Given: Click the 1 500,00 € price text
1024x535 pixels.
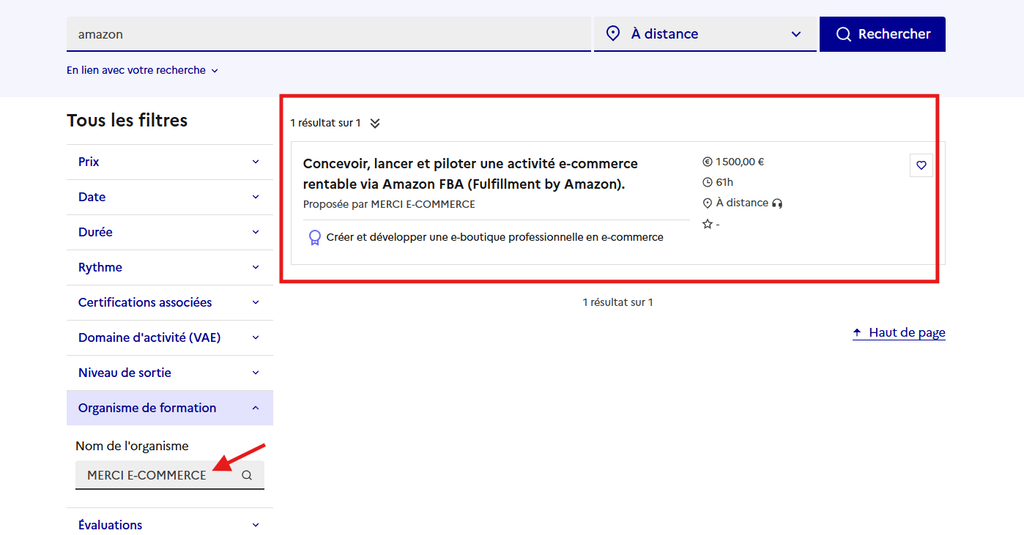Looking at the screenshot, I should click(739, 162).
